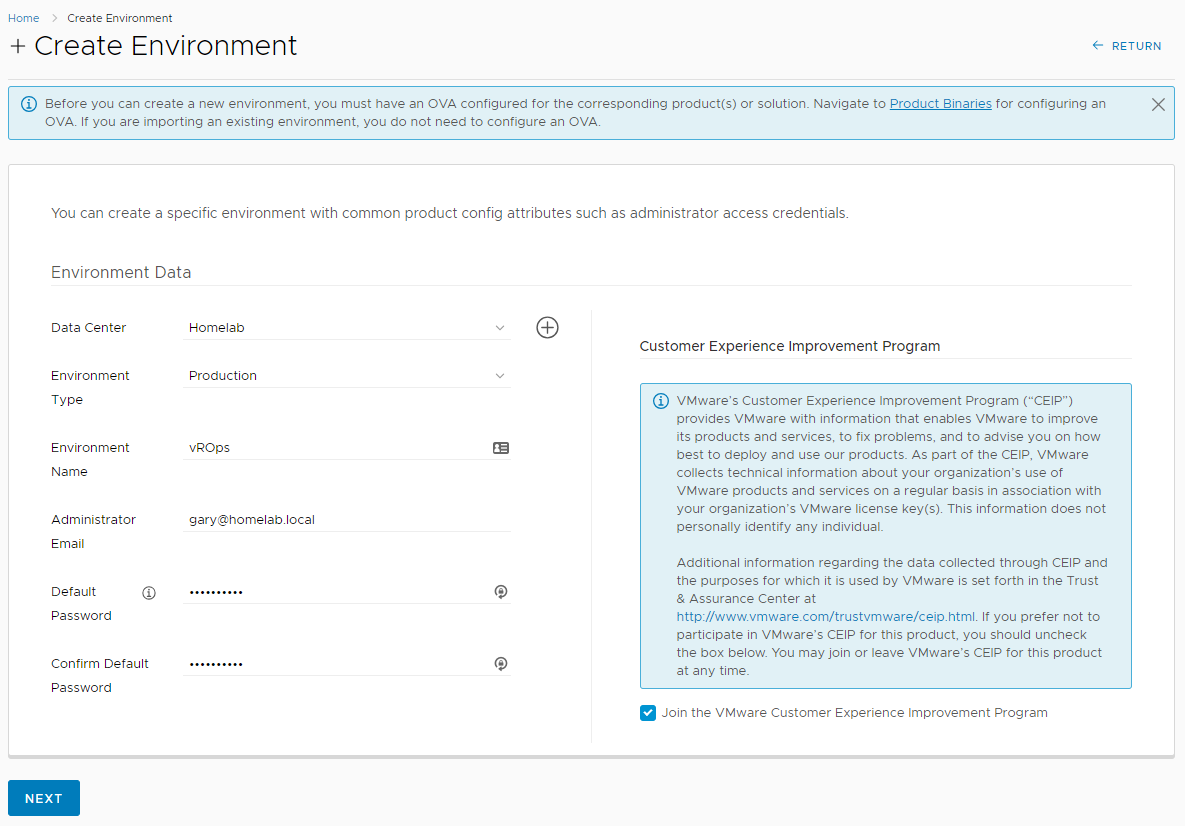Click the CEIP info icon
The image size is (1185, 826).
pos(661,401)
